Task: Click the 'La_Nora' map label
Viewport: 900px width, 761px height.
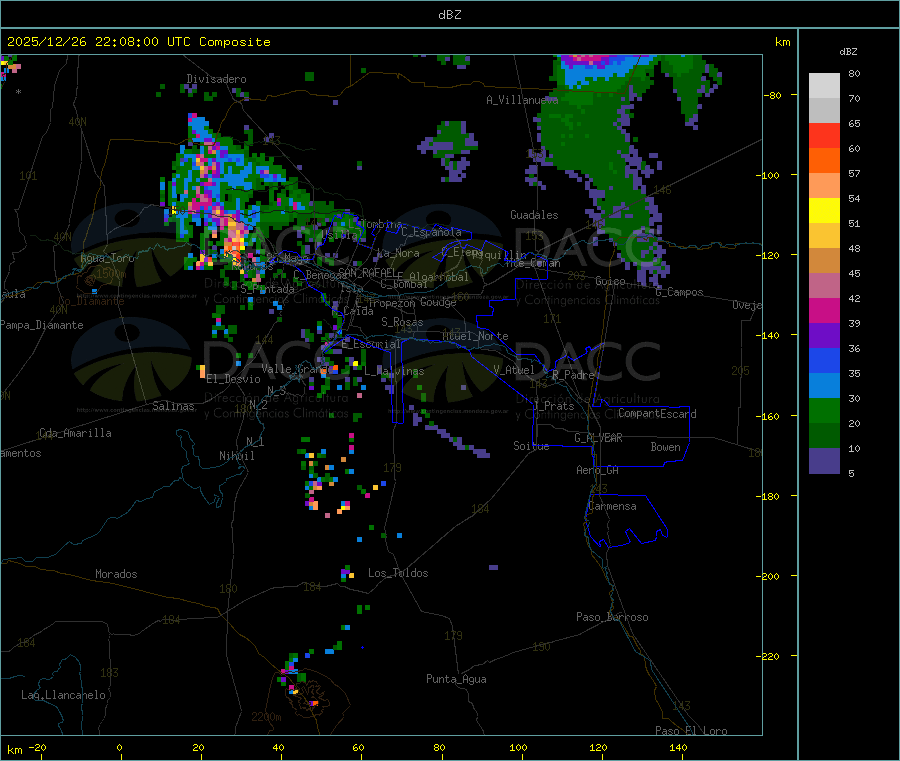Action: 398,253
